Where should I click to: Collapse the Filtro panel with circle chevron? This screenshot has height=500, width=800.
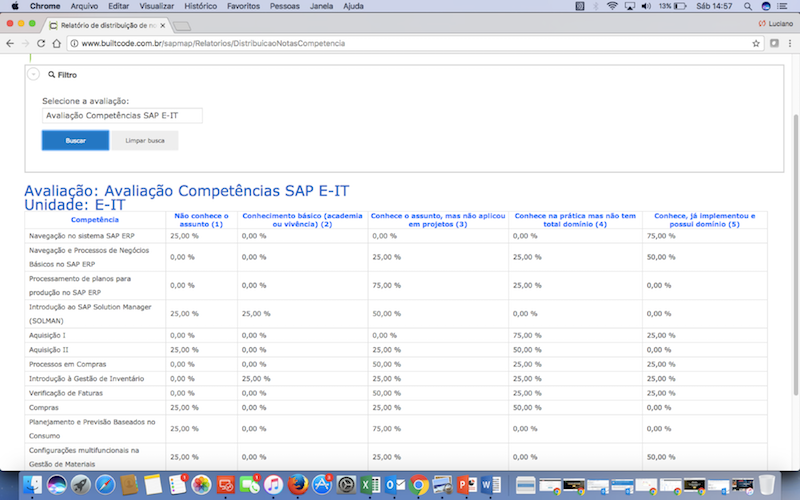(33, 74)
